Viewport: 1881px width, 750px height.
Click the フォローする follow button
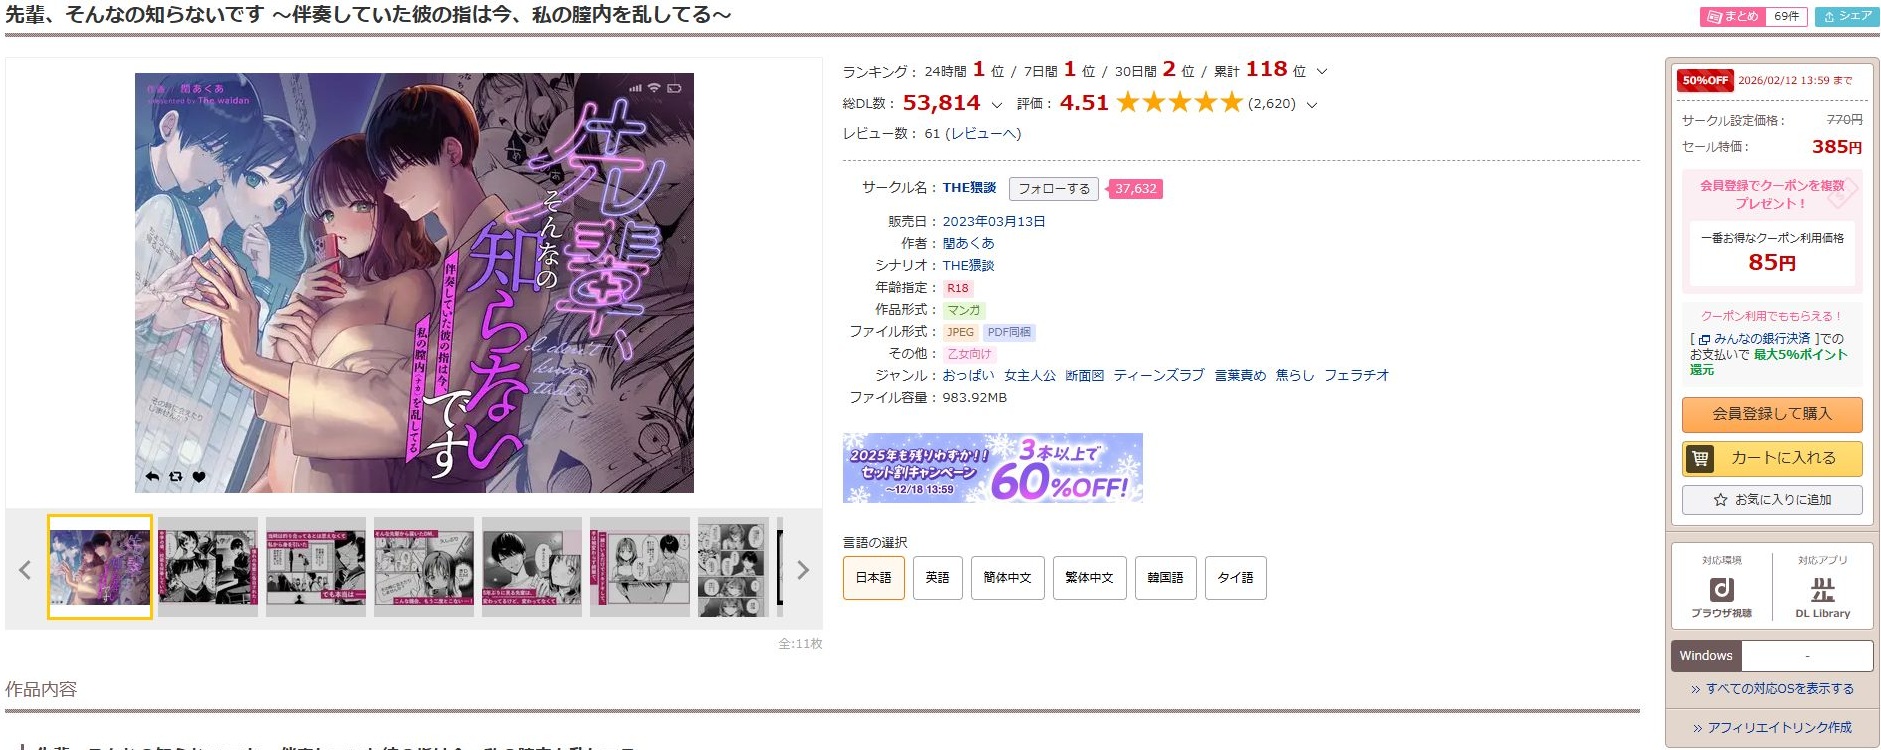click(x=1054, y=188)
